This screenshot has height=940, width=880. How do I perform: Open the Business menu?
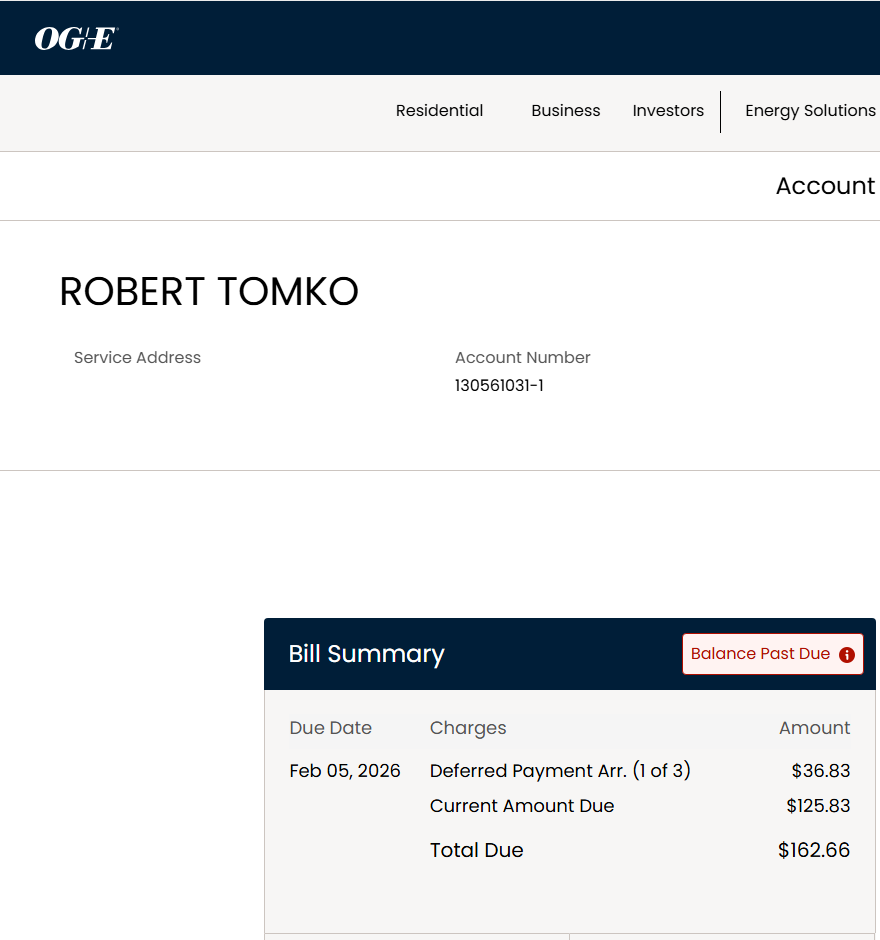(x=565, y=111)
